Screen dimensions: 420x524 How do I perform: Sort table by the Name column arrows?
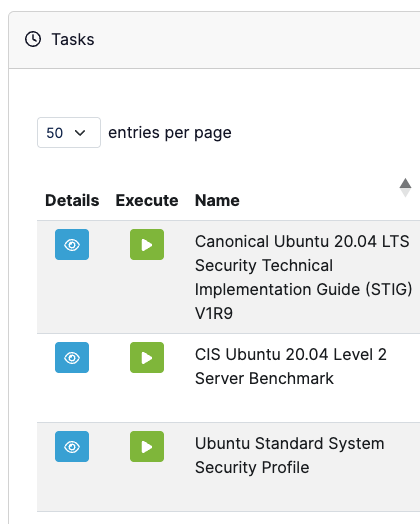[405, 187]
